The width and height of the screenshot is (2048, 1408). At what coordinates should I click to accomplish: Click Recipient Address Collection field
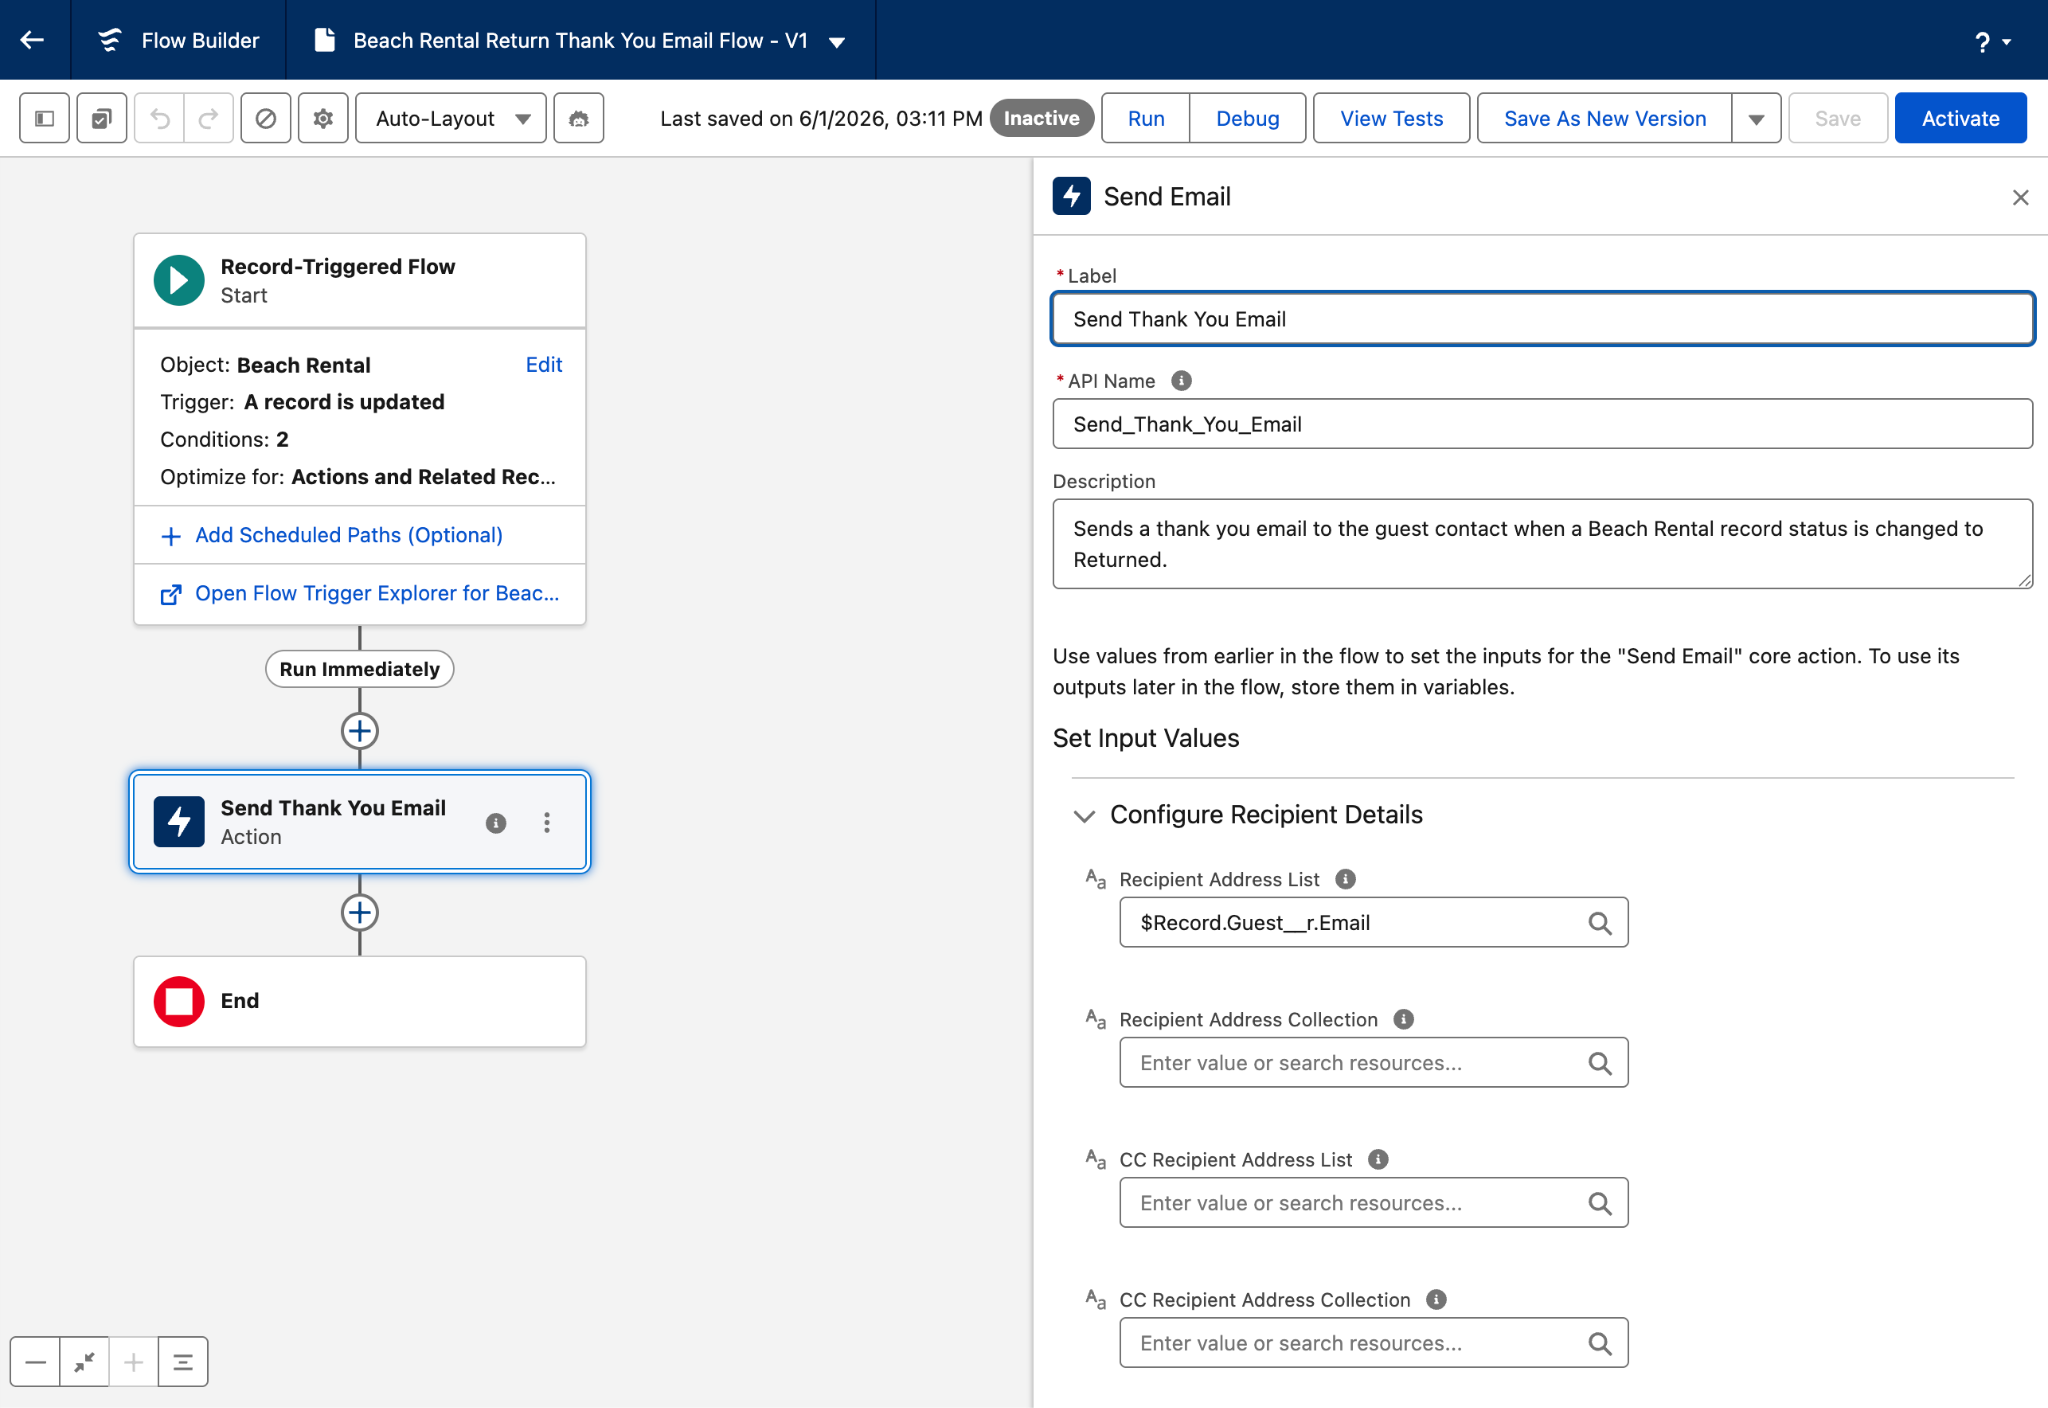1373,1062
